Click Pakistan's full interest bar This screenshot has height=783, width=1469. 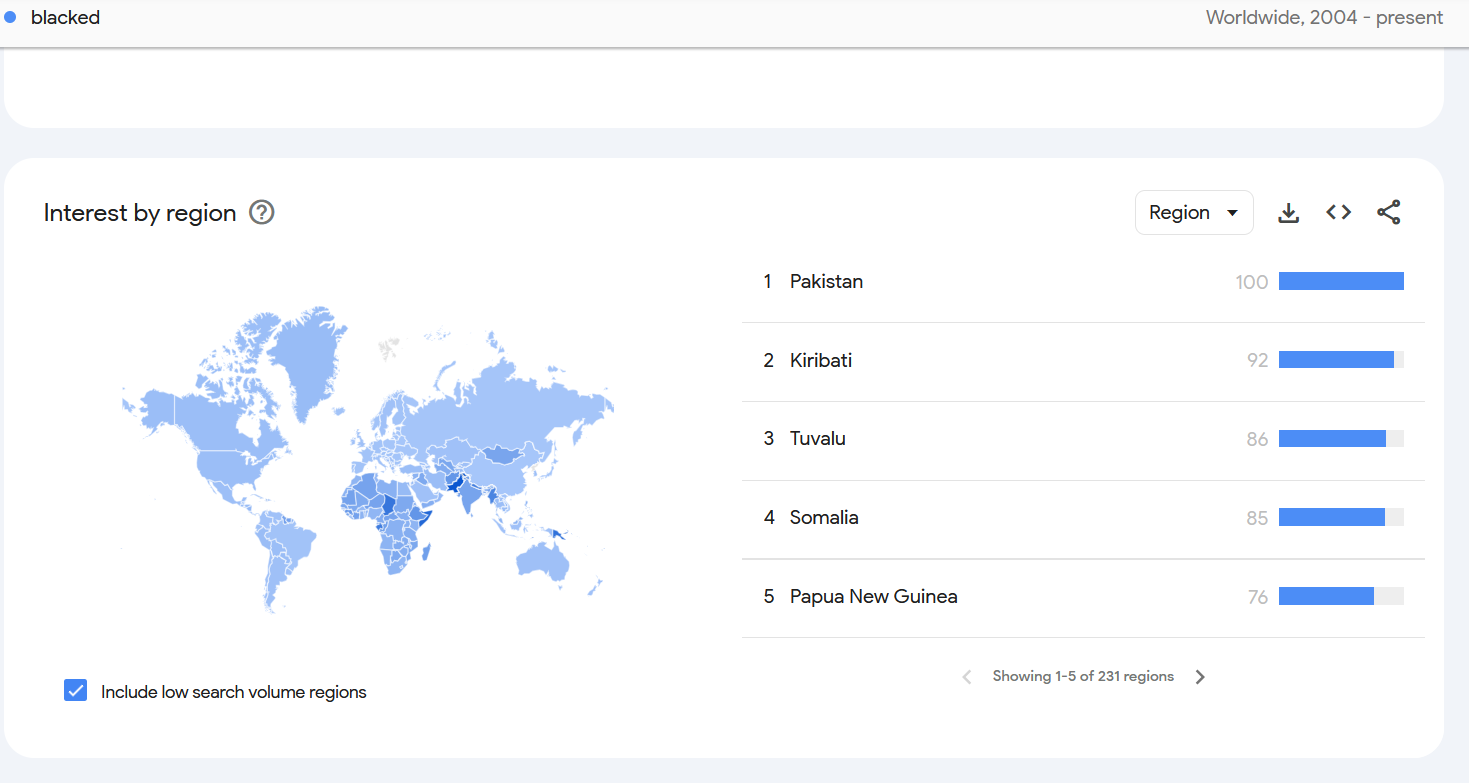[1341, 282]
